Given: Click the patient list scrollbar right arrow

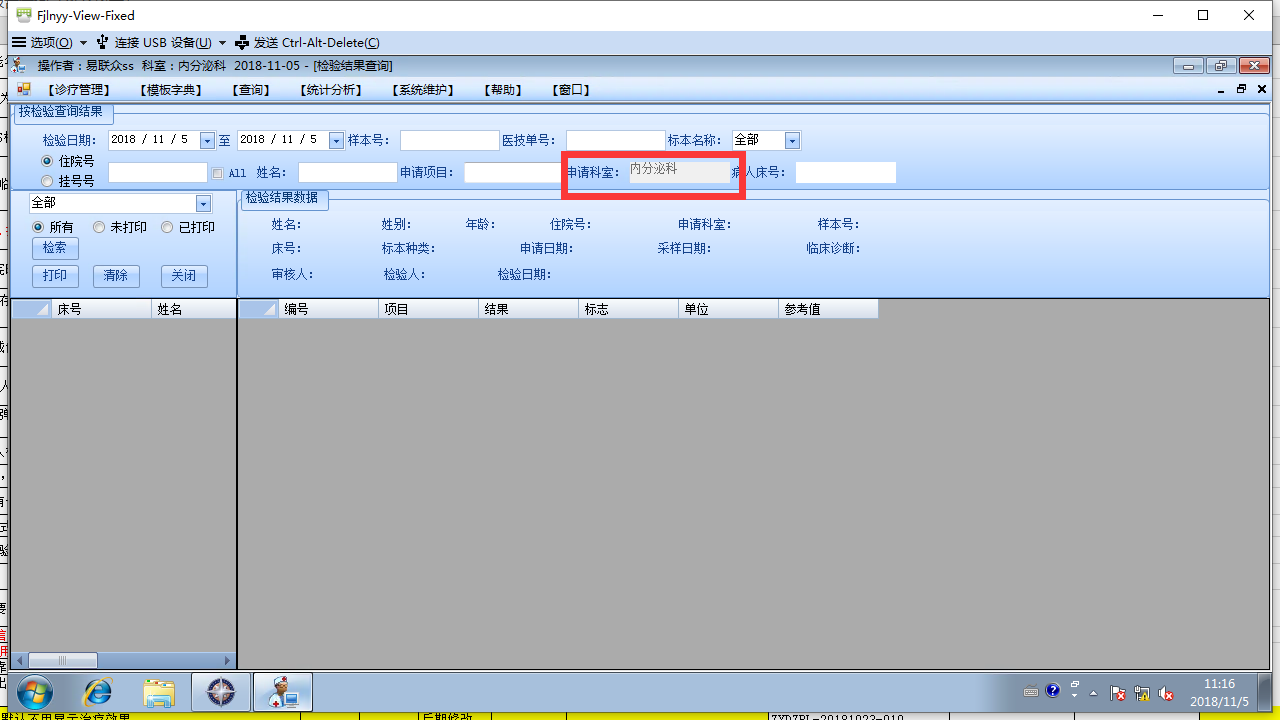Looking at the screenshot, I should [229, 661].
